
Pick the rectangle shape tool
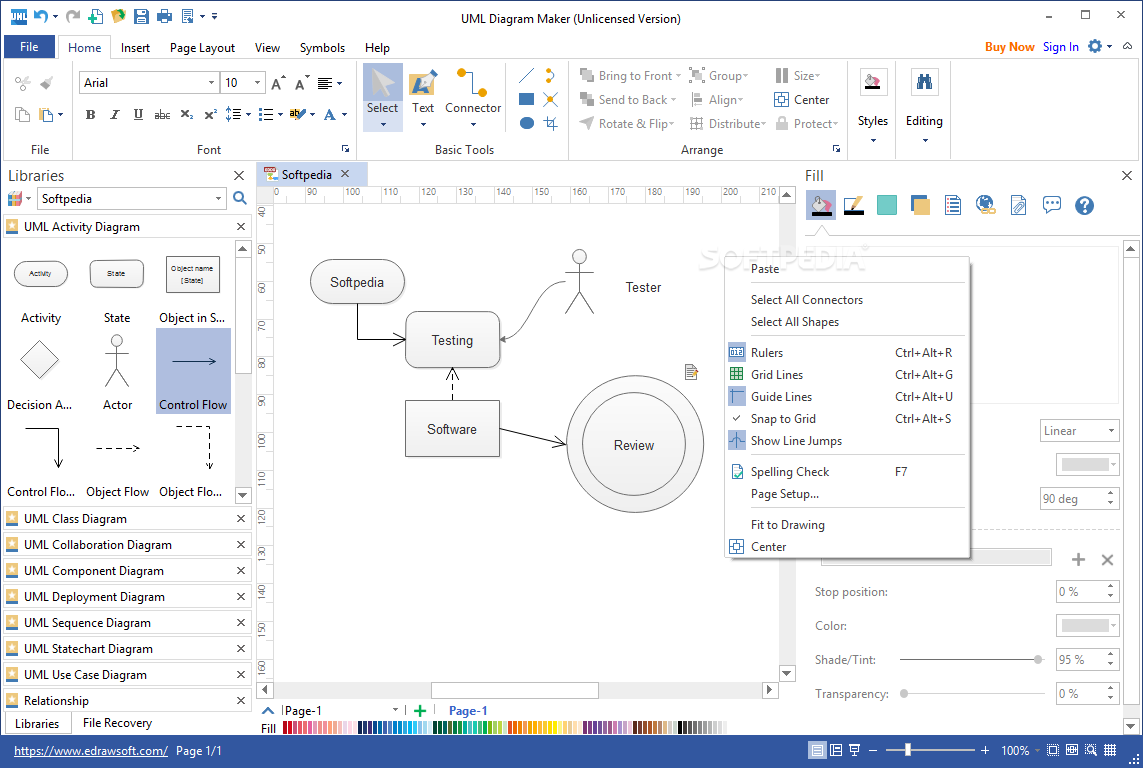pyautogui.click(x=526, y=99)
